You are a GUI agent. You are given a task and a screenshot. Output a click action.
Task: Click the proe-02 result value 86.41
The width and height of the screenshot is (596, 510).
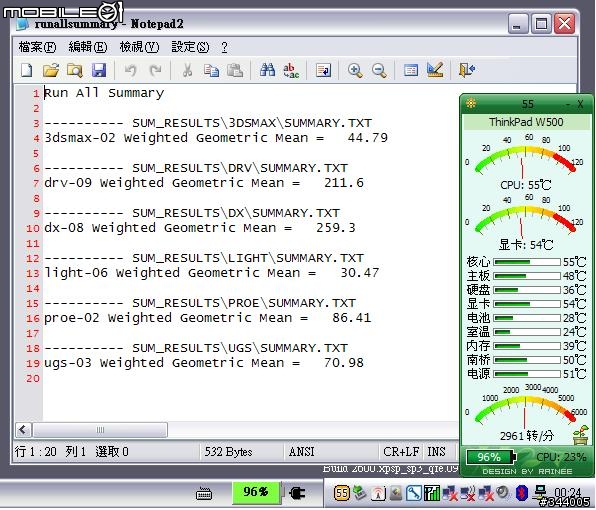pos(352,318)
